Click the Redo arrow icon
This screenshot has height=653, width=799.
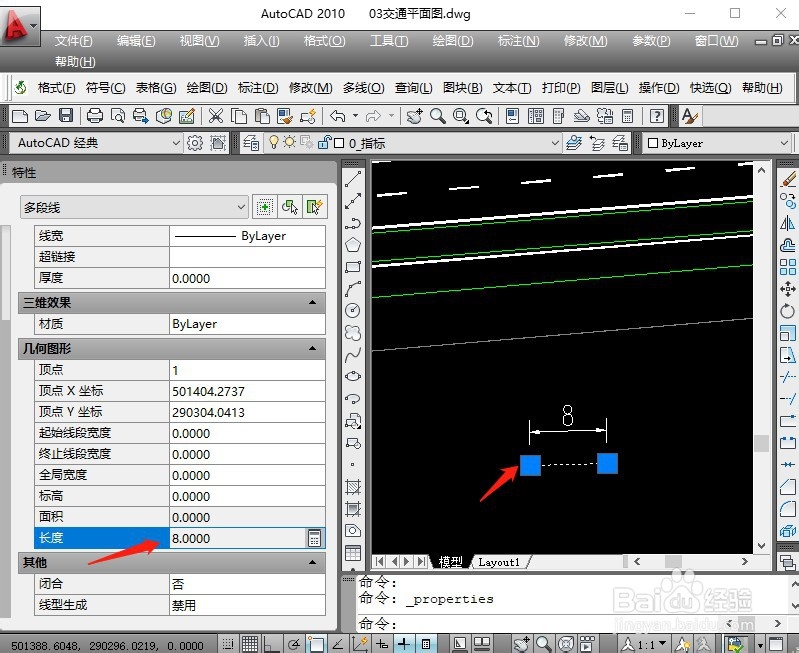tap(374, 116)
